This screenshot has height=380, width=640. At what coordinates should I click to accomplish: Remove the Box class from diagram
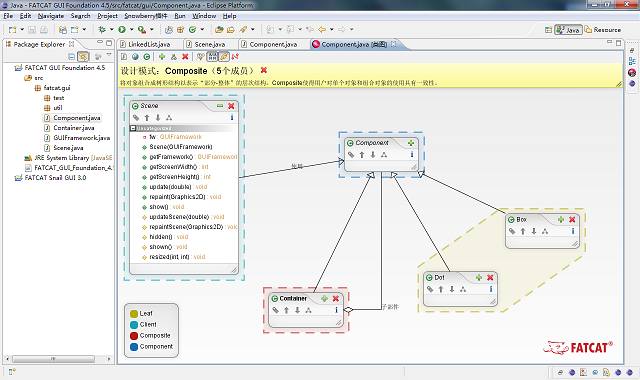click(x=572, y=220)
